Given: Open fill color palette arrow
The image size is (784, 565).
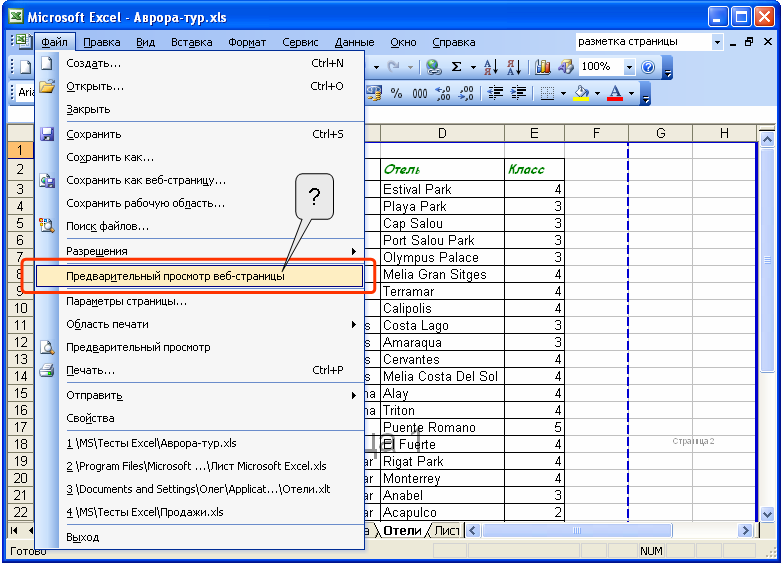Looking at the screenshot, I should pyautogui.click(x=597, y=94).
